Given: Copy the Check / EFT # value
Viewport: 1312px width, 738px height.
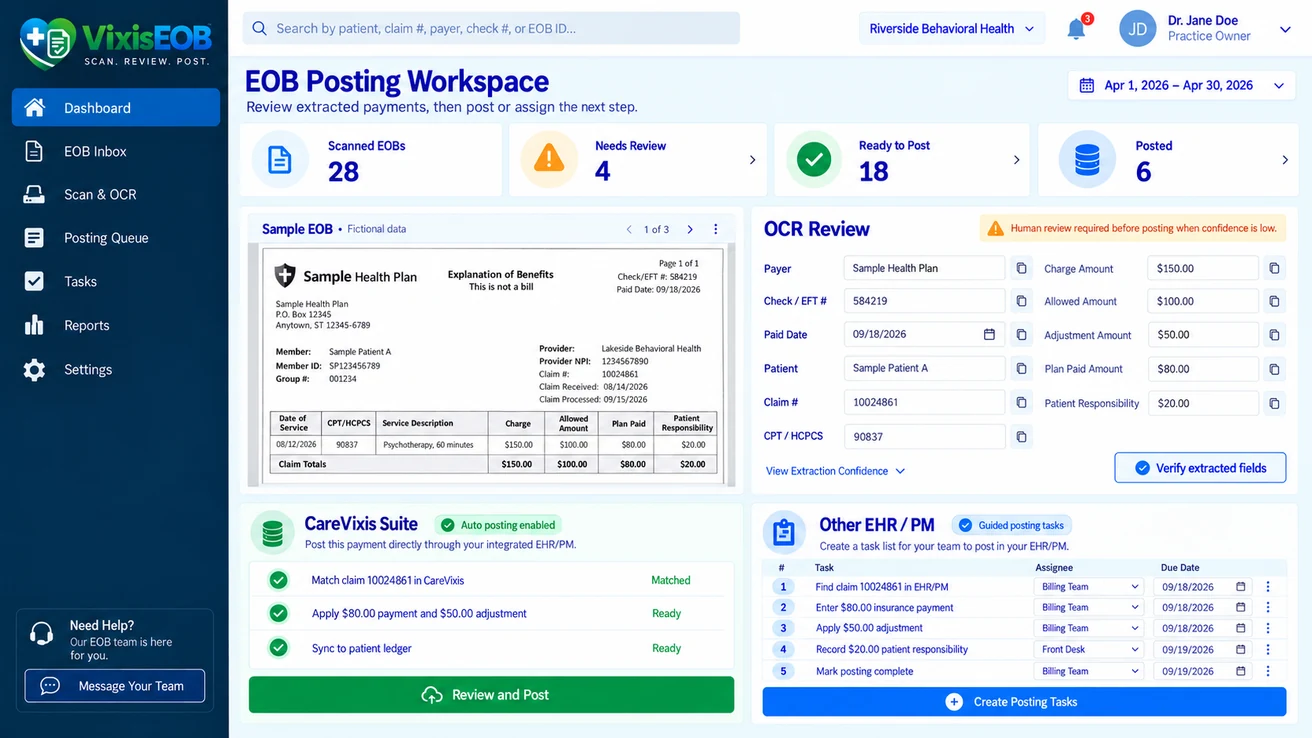Looking at the screenshot, I should pos(1021,301).
